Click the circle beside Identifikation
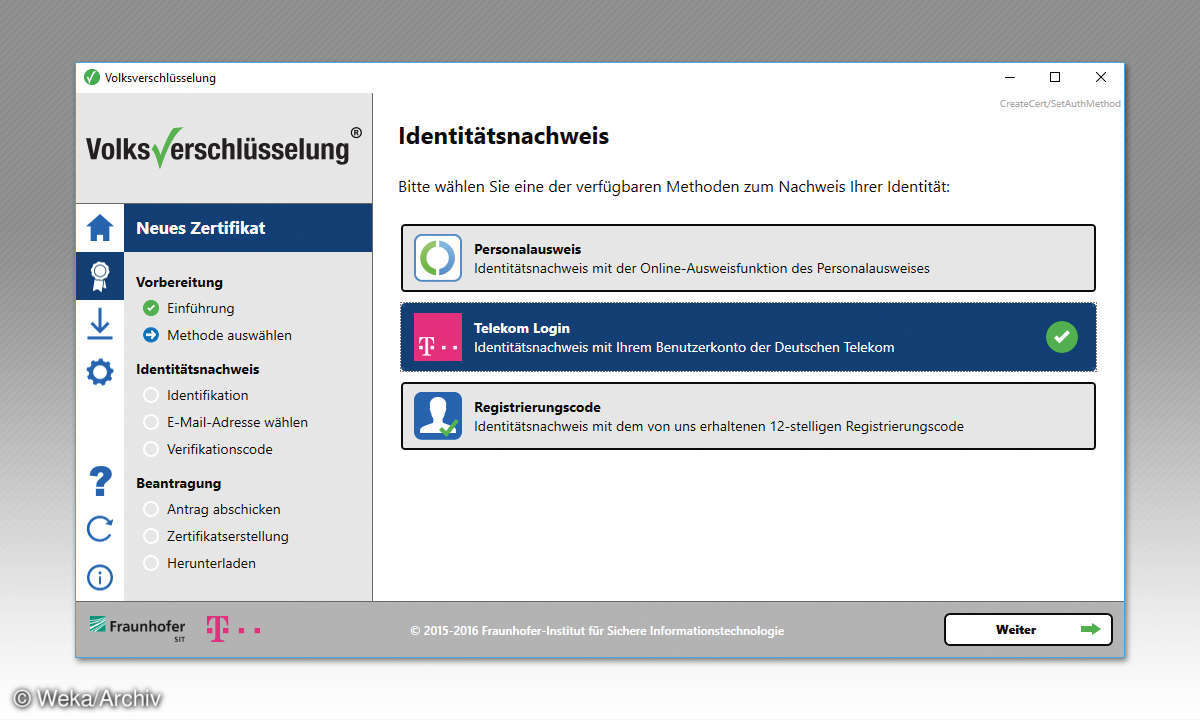This screenshot has width=1200, height=720. 151,395
